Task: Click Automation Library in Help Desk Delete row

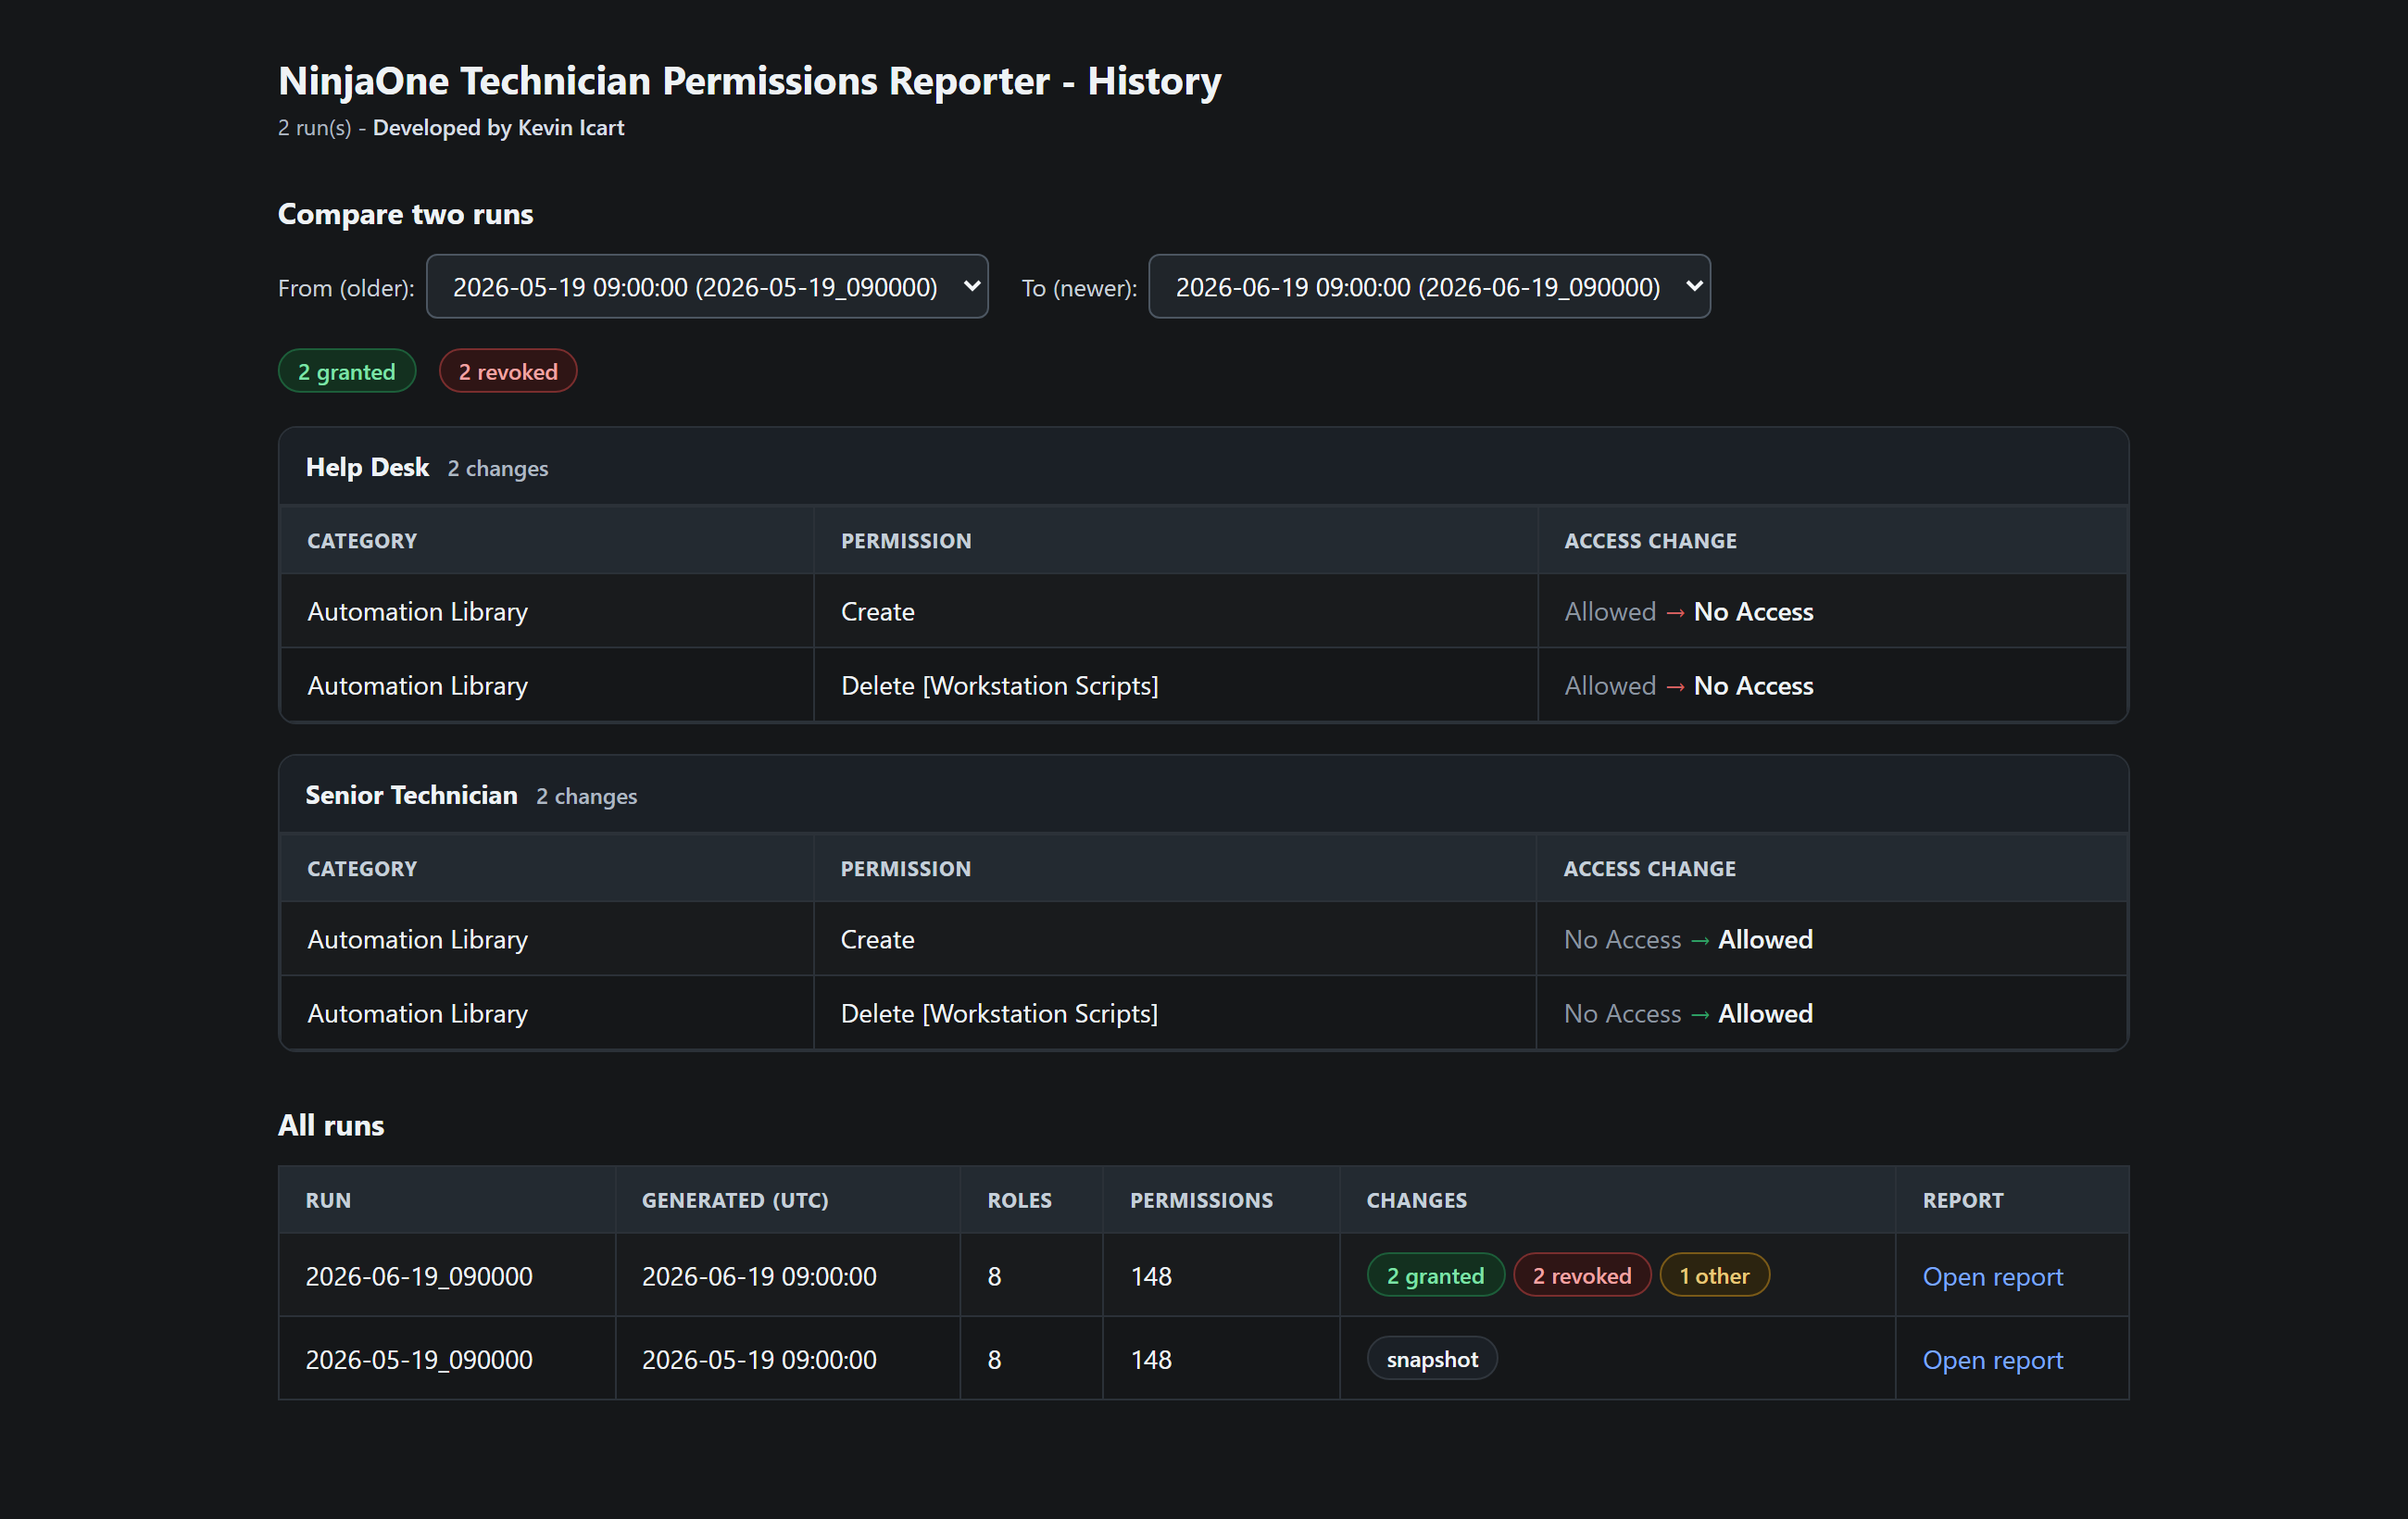Action: (417, 685)
